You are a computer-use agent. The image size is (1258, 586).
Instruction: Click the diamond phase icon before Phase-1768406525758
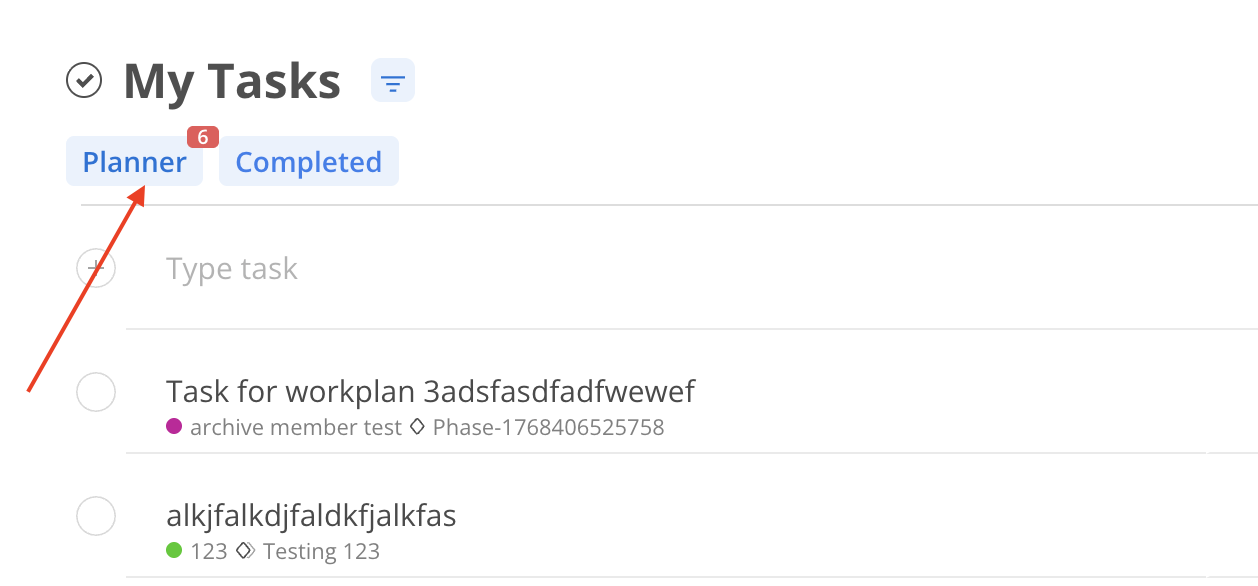click(419, 427)
